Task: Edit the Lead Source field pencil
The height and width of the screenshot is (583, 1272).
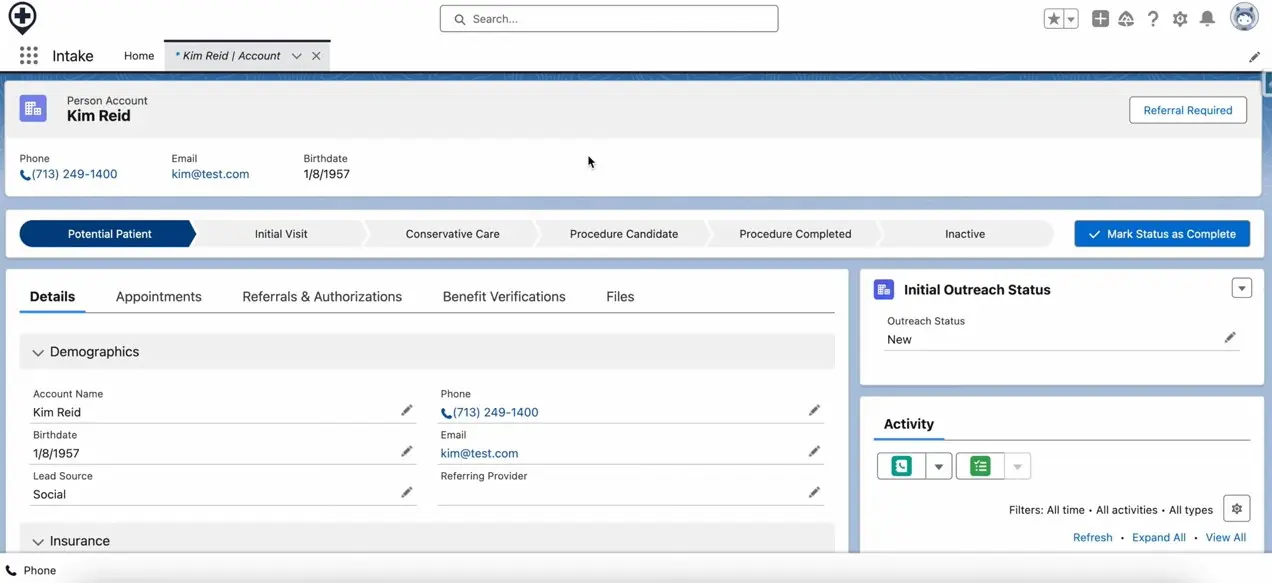Action: (406, 493)
